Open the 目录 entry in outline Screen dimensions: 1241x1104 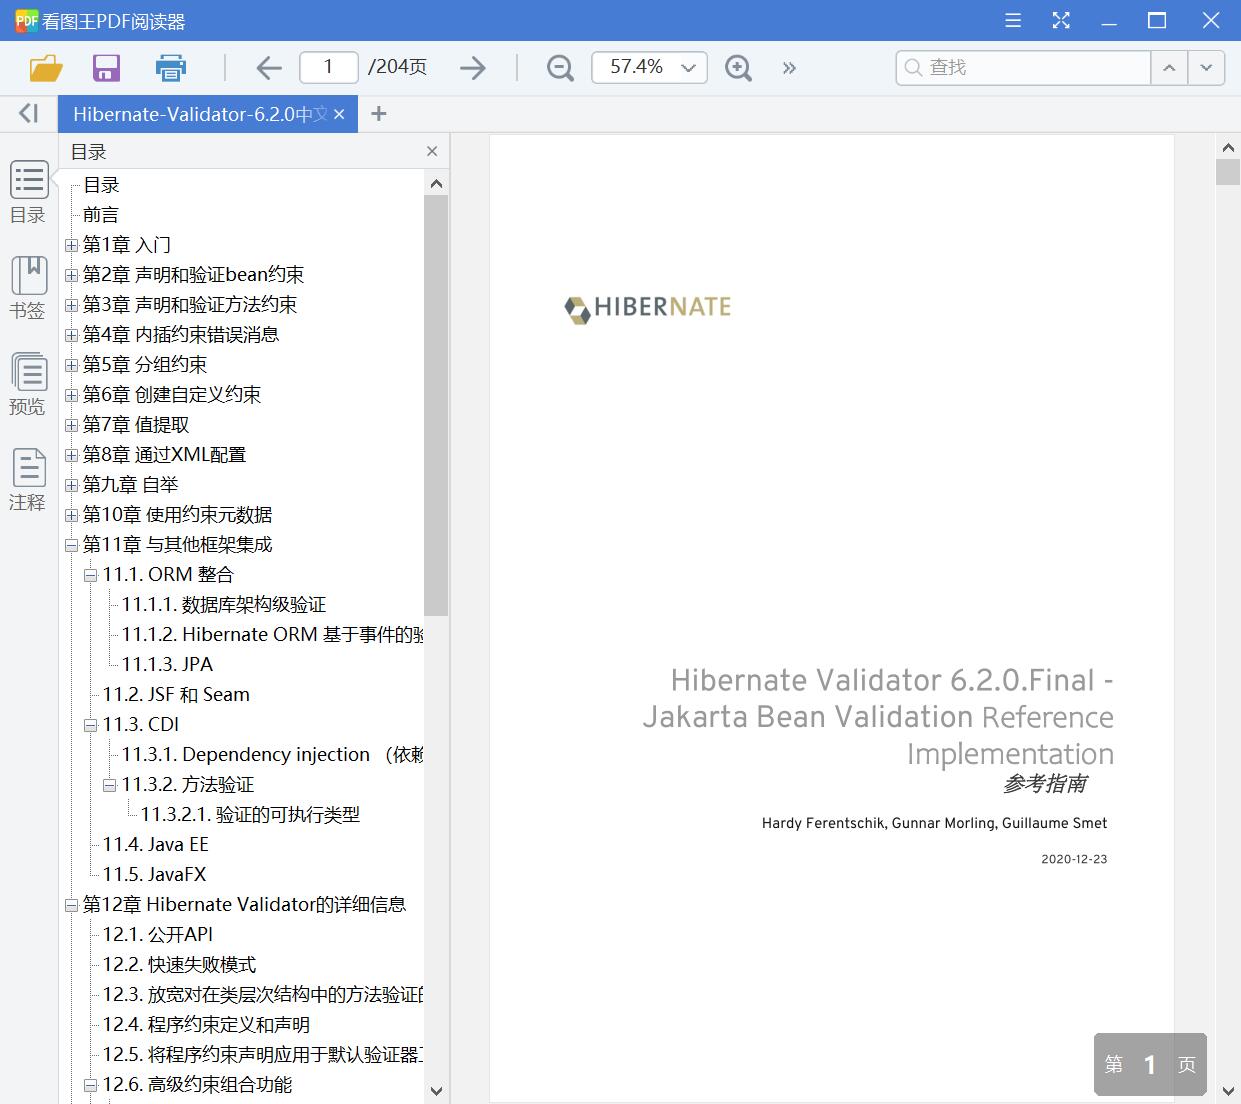click(x=101, y=185)
